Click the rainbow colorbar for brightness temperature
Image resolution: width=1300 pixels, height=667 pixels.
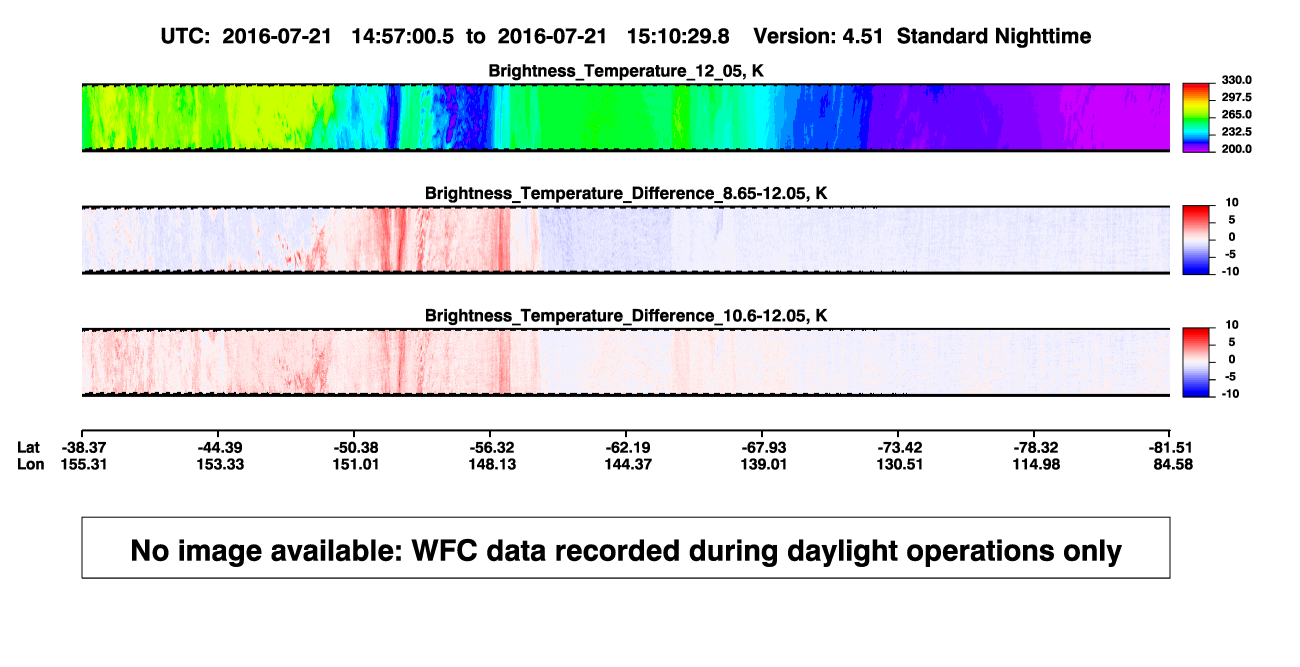tap(1196, 117)
